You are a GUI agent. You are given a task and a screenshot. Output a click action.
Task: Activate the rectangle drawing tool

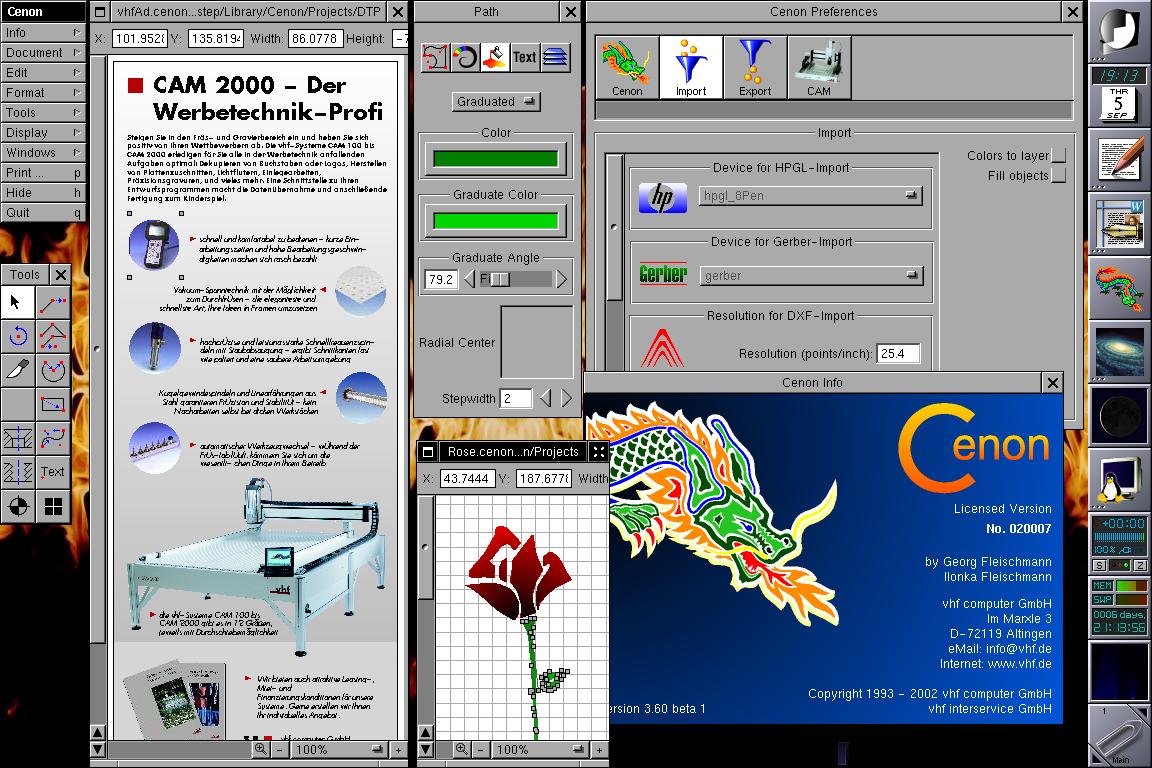click(53, 404)
